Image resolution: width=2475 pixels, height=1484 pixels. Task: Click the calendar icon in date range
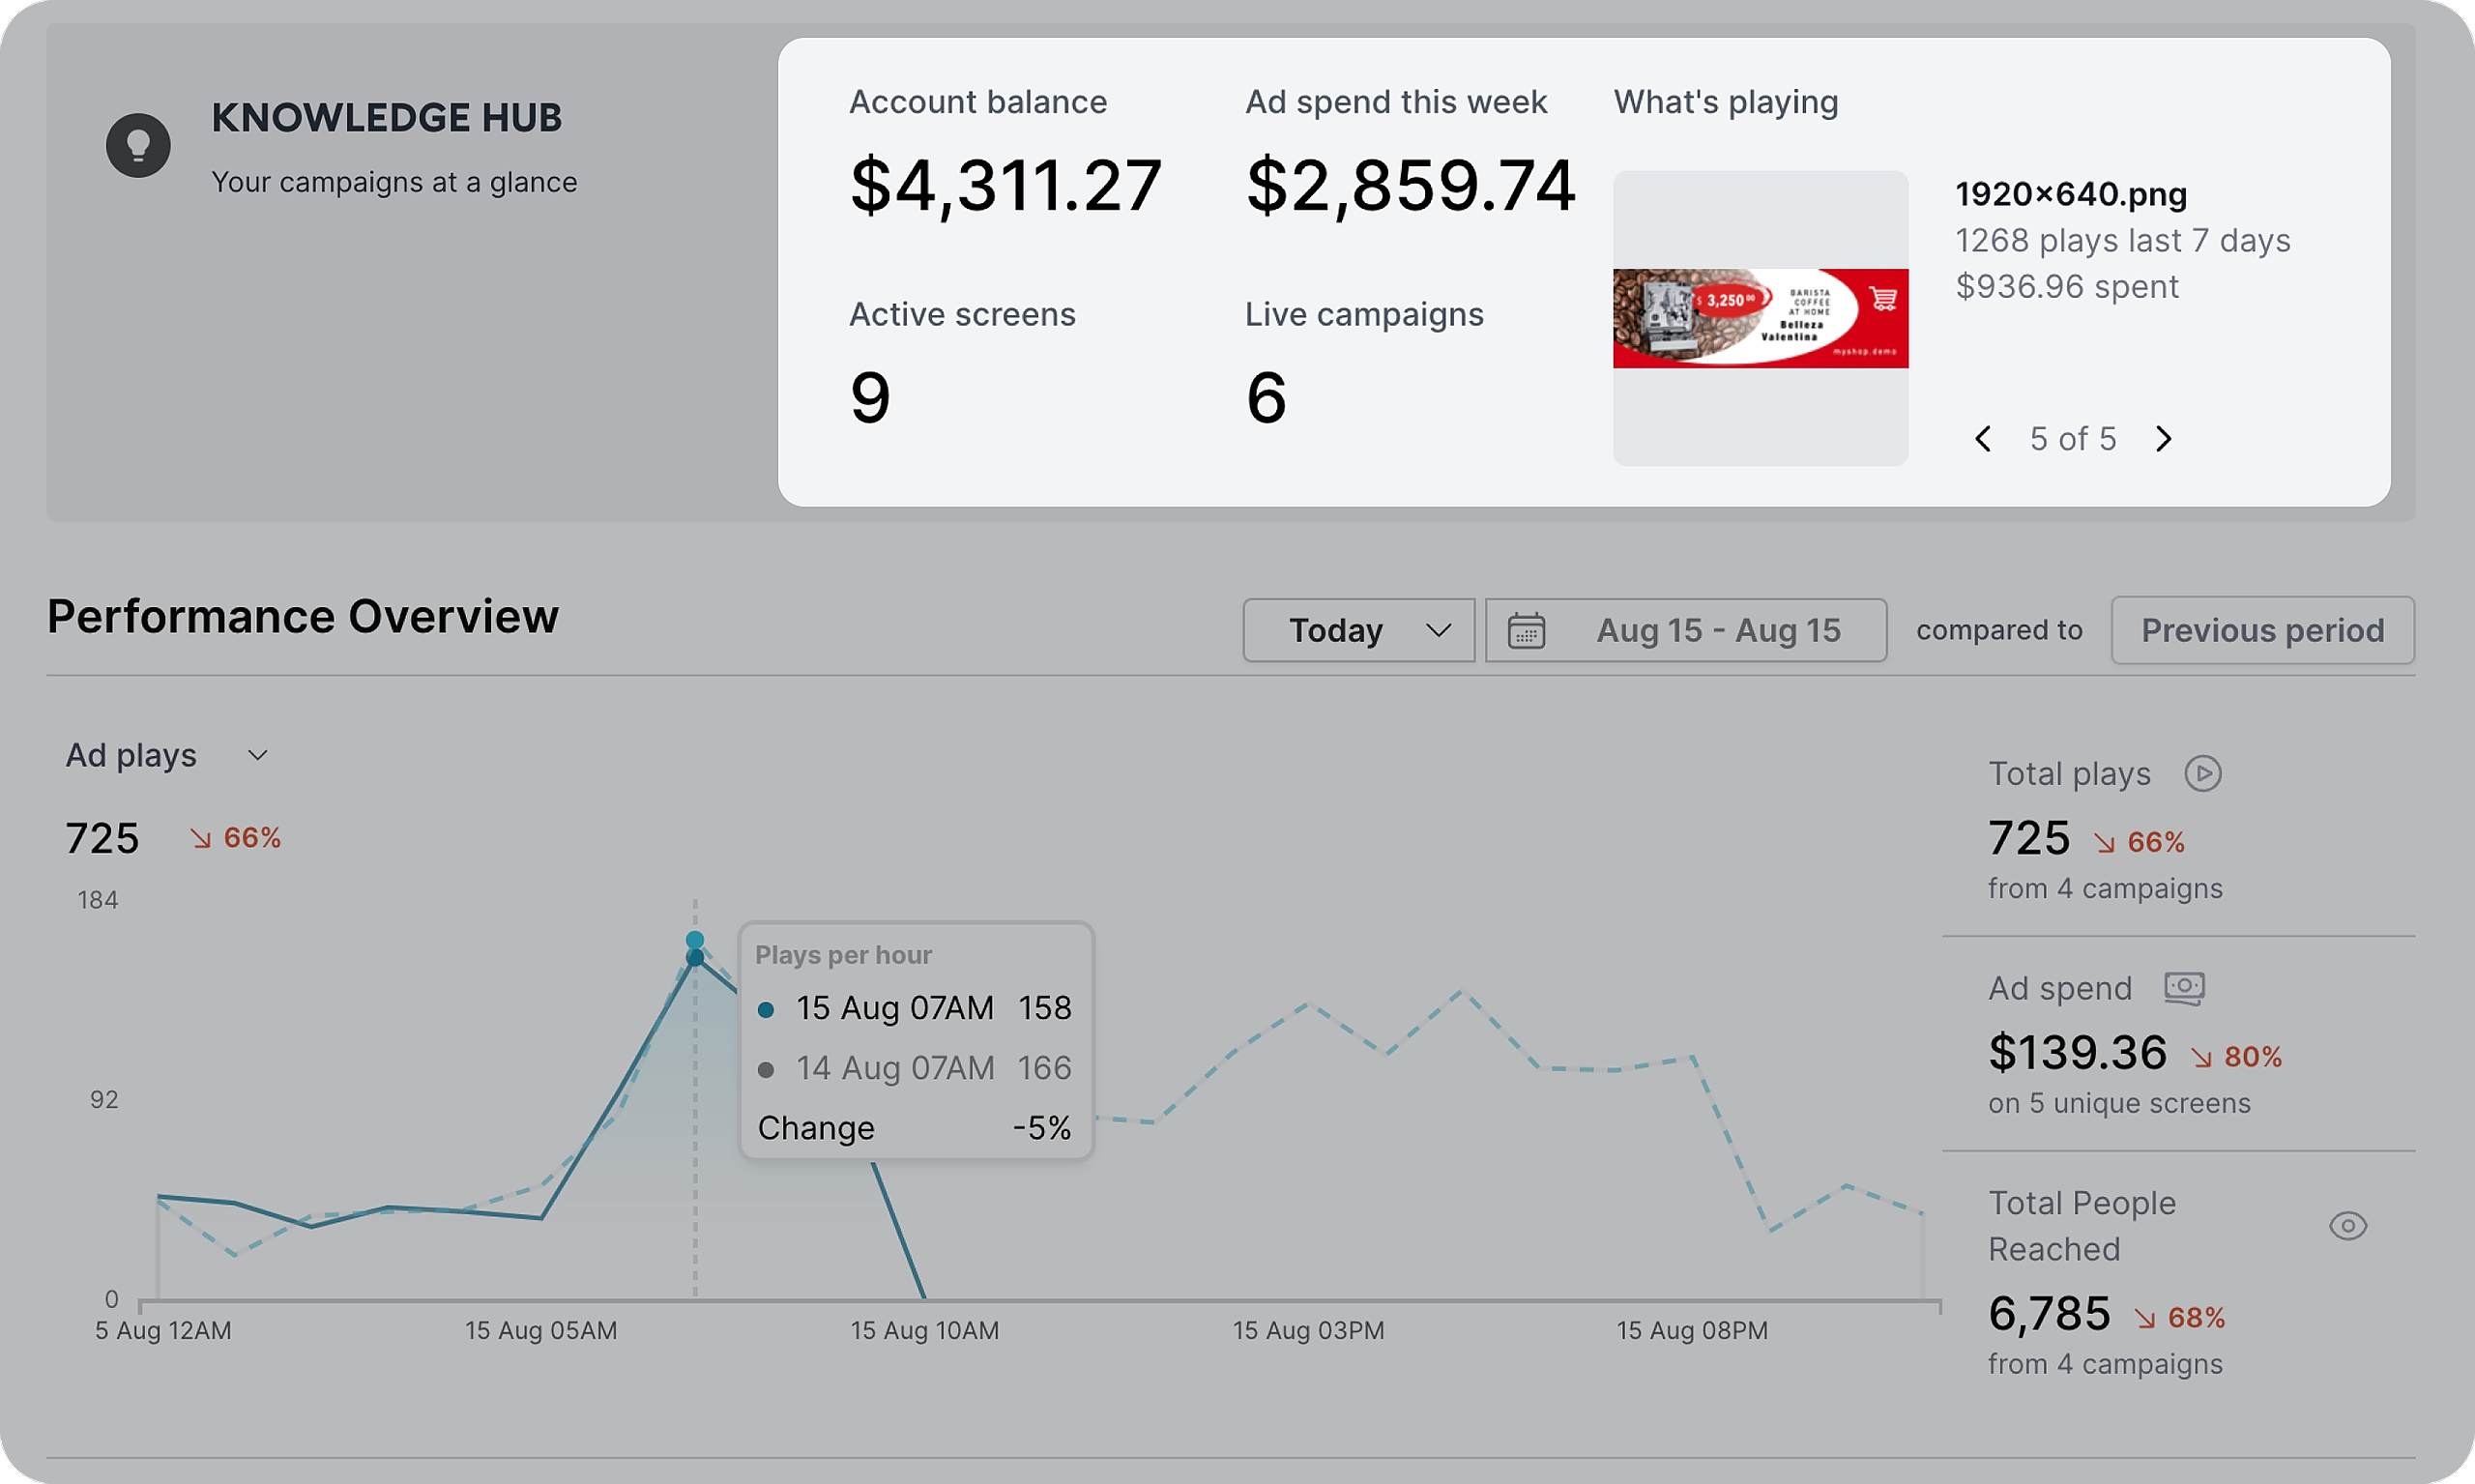coord(1526,631)
